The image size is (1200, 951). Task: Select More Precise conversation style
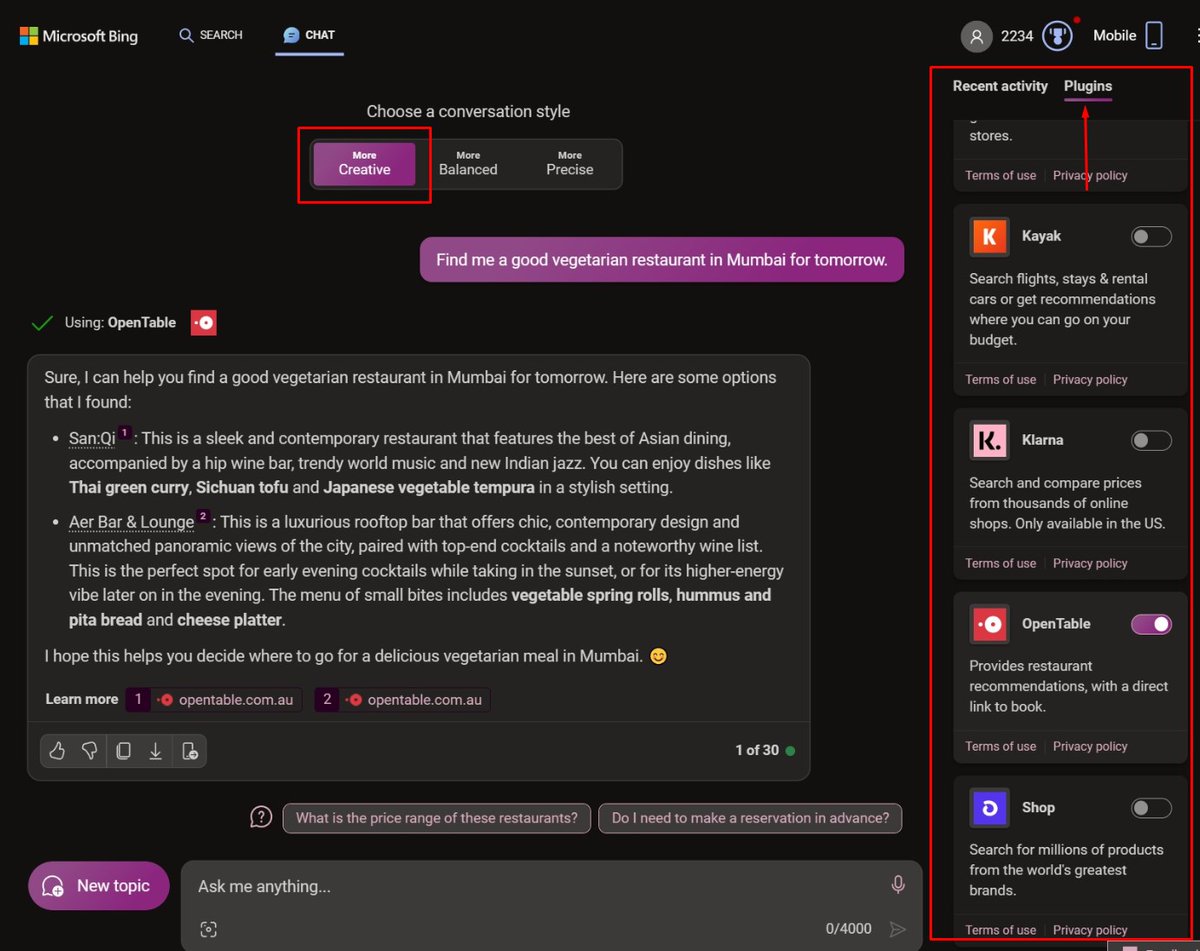pyautogui.click(x=570, y=164)
